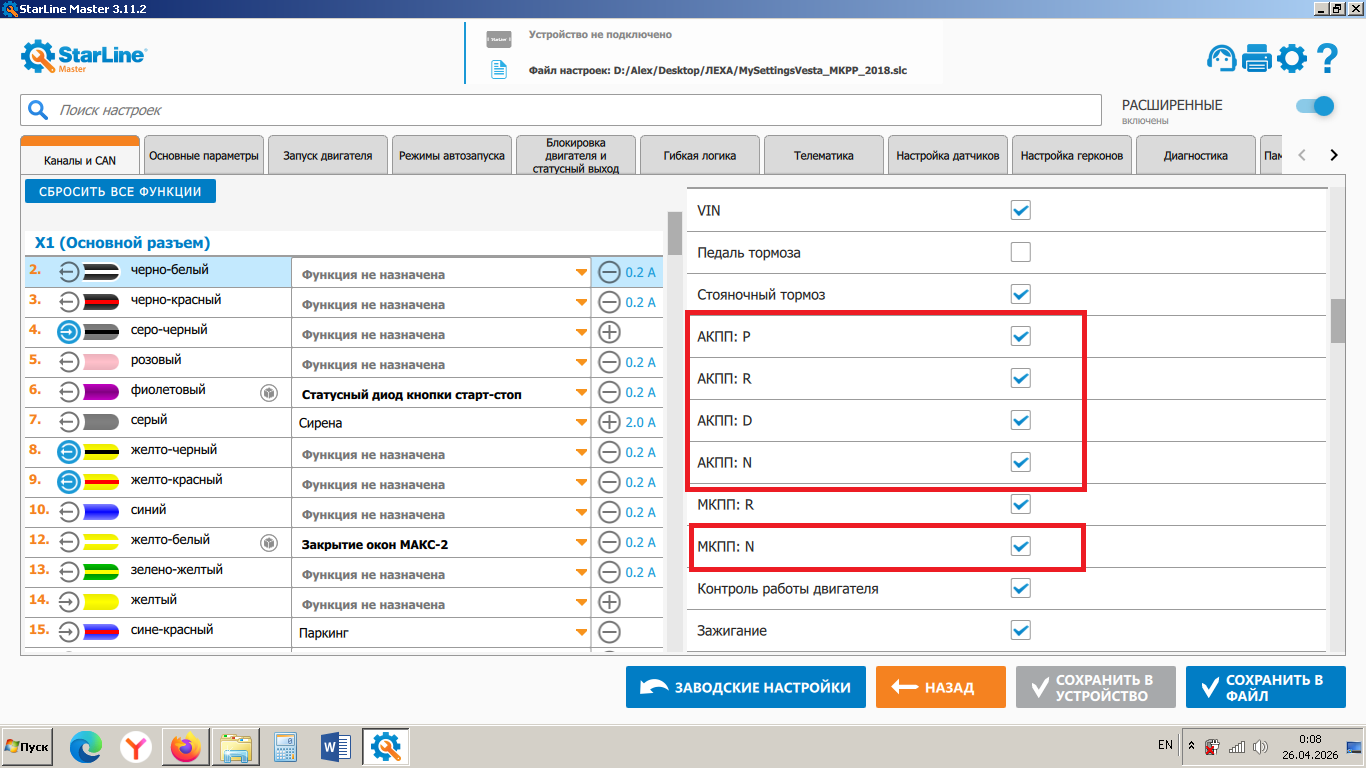Uncheck the АКПП: P checkbox

click(1020, 336)
